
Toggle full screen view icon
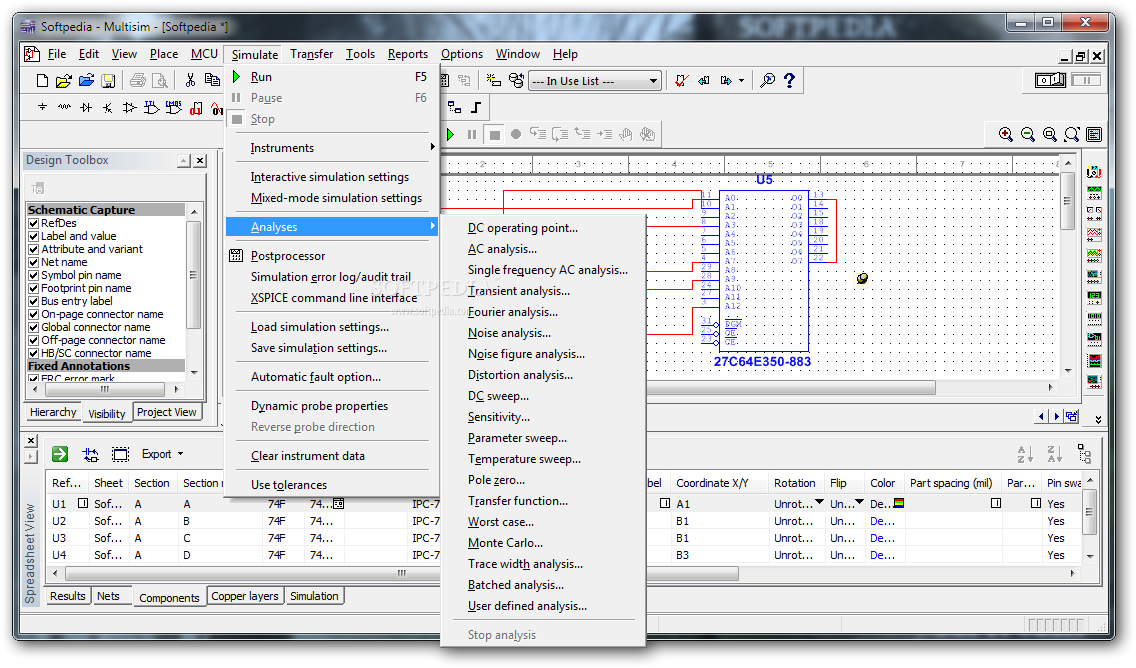coord(1094,135)
